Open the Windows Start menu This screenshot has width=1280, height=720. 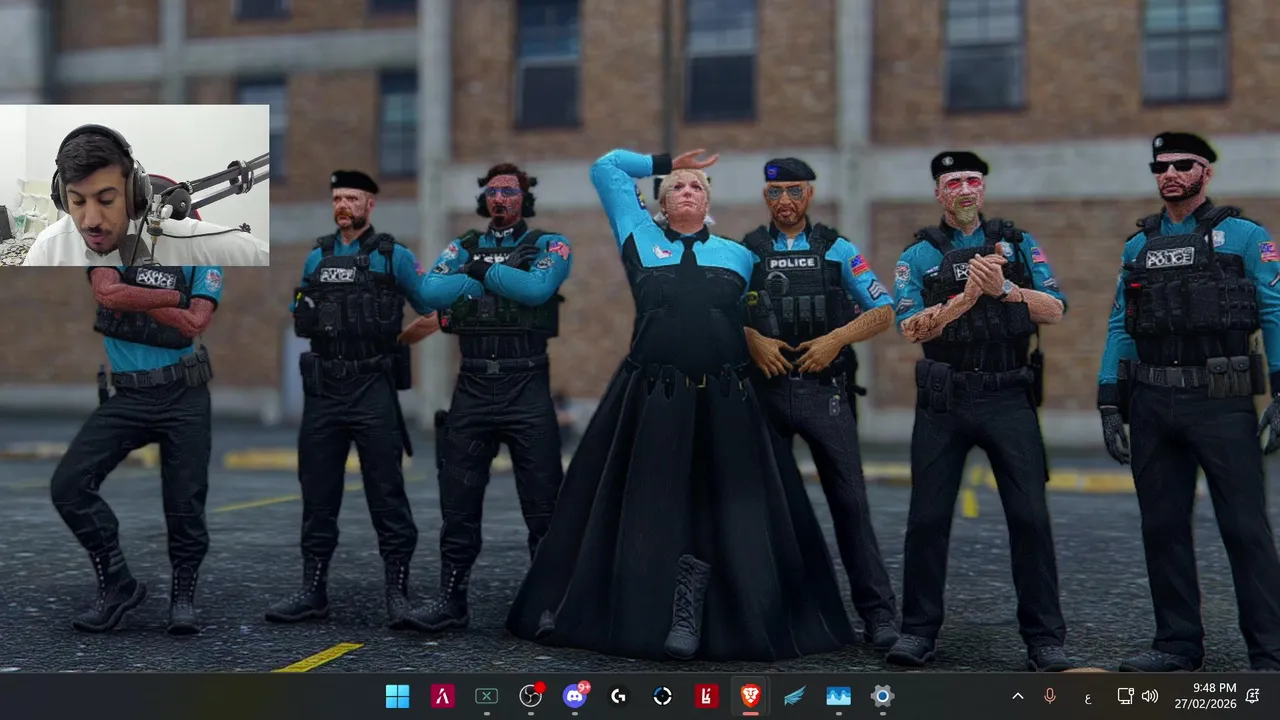pos(397,696)
